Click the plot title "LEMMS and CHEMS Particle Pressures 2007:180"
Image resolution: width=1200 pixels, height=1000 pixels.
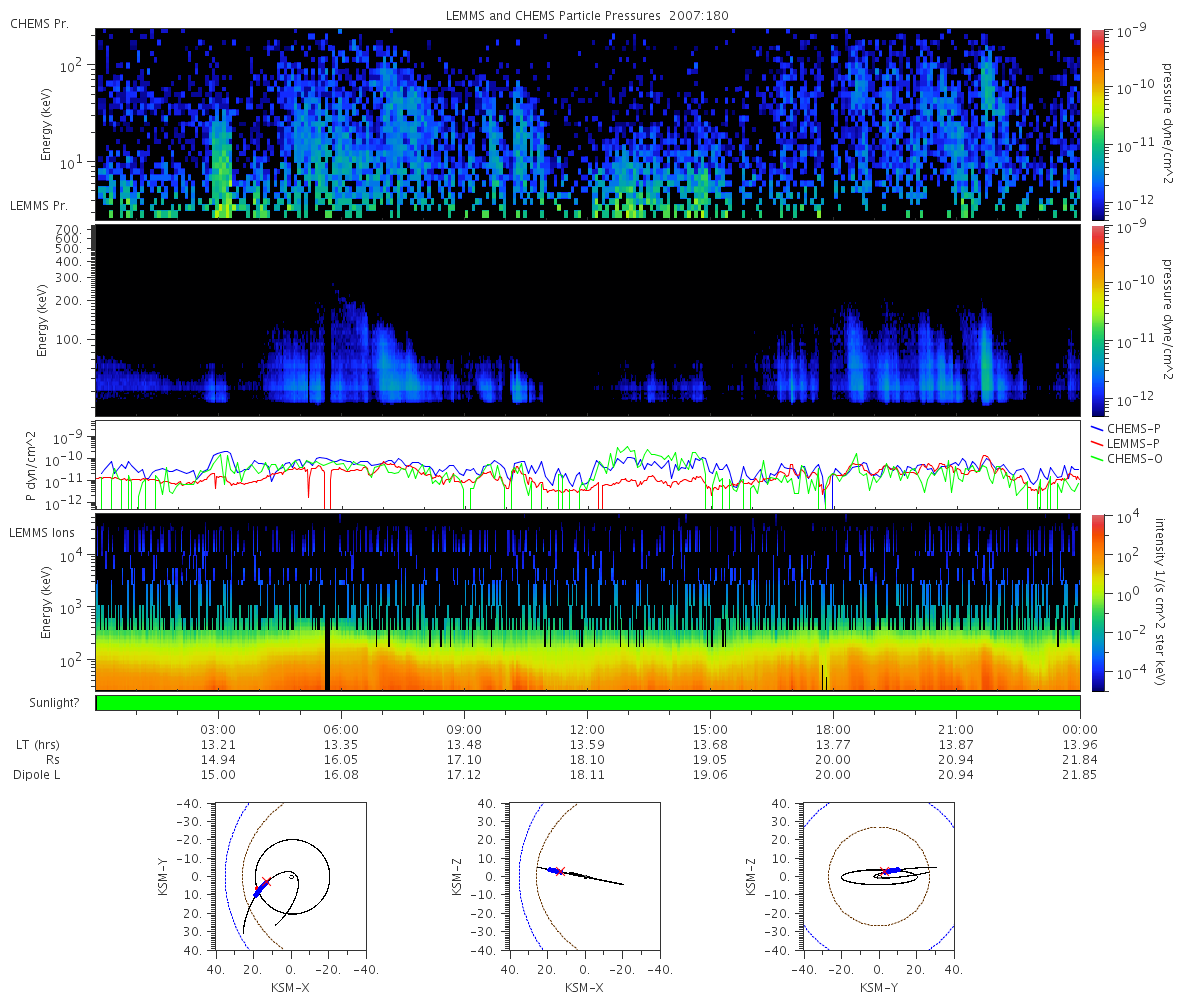pyautogui.click(x=587, y=16)
